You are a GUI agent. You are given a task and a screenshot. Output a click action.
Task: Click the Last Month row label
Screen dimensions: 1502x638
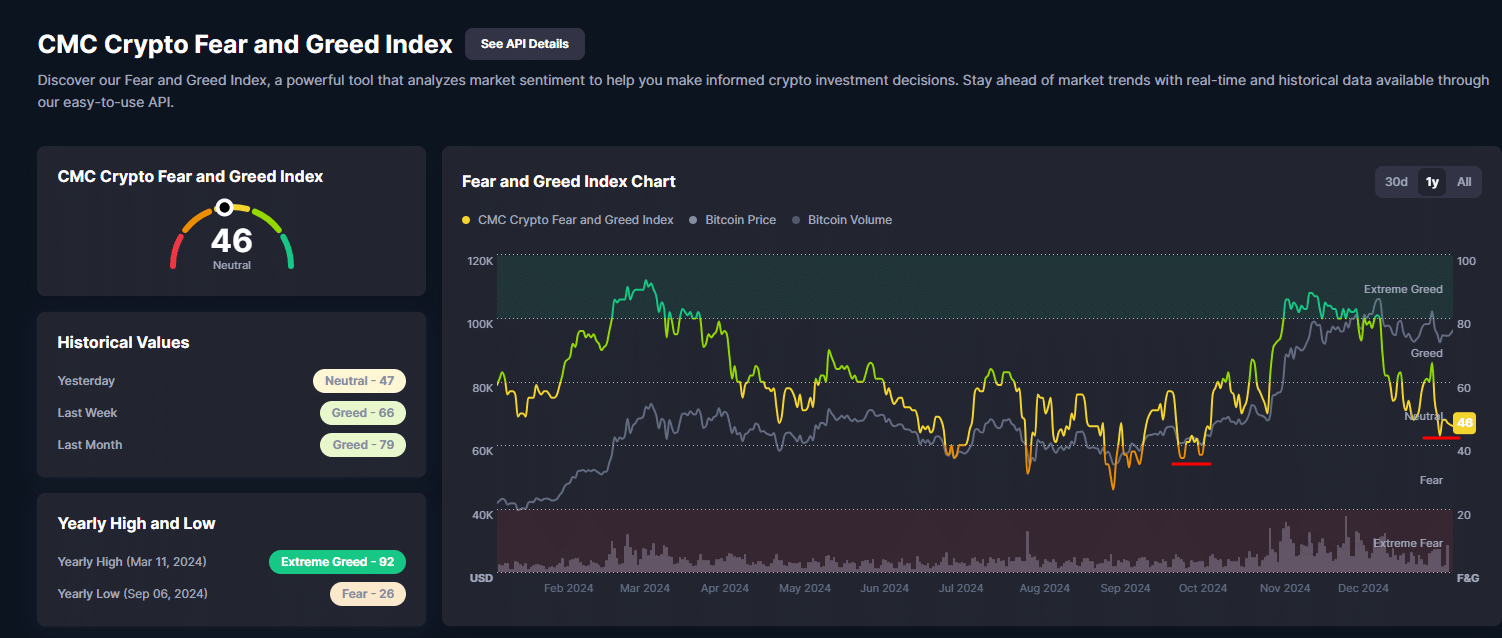[x=90, y=445]
